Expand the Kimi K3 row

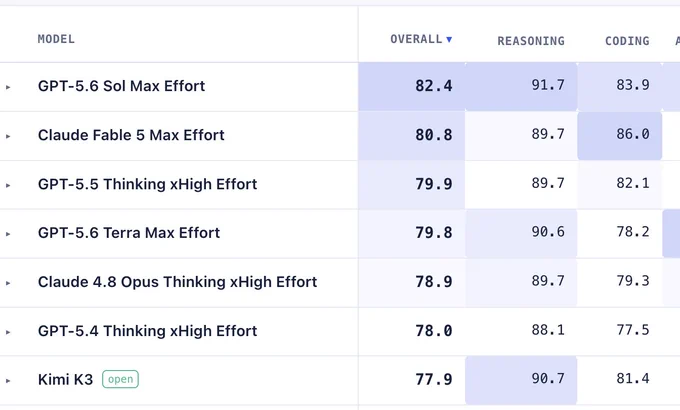click(8, 380)
